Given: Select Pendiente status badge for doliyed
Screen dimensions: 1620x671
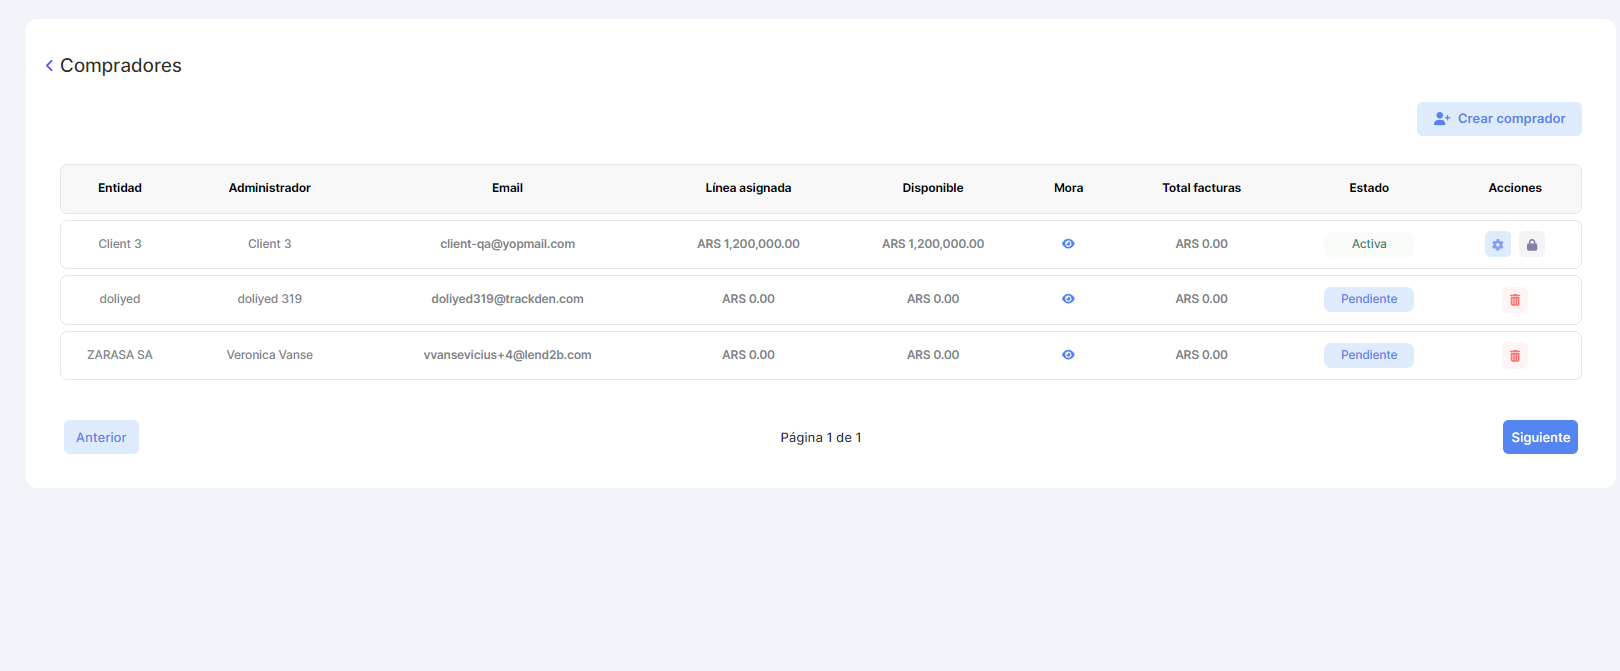Looking at the screenshot, I should (1368, 299).
